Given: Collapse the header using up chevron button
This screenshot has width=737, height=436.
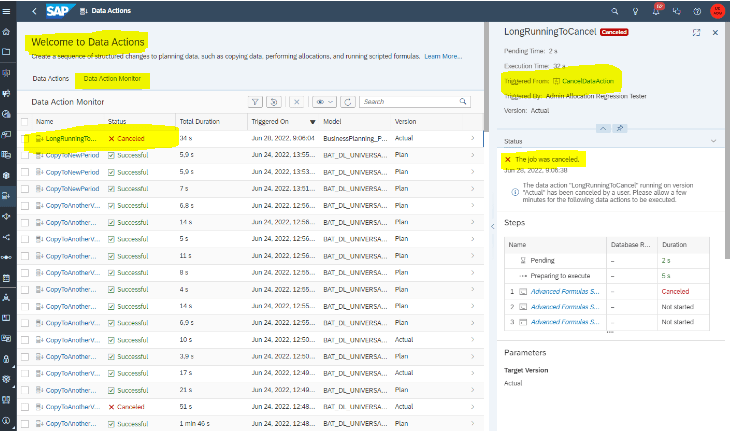Looking at the screenshot, I should tap(603, 128).
